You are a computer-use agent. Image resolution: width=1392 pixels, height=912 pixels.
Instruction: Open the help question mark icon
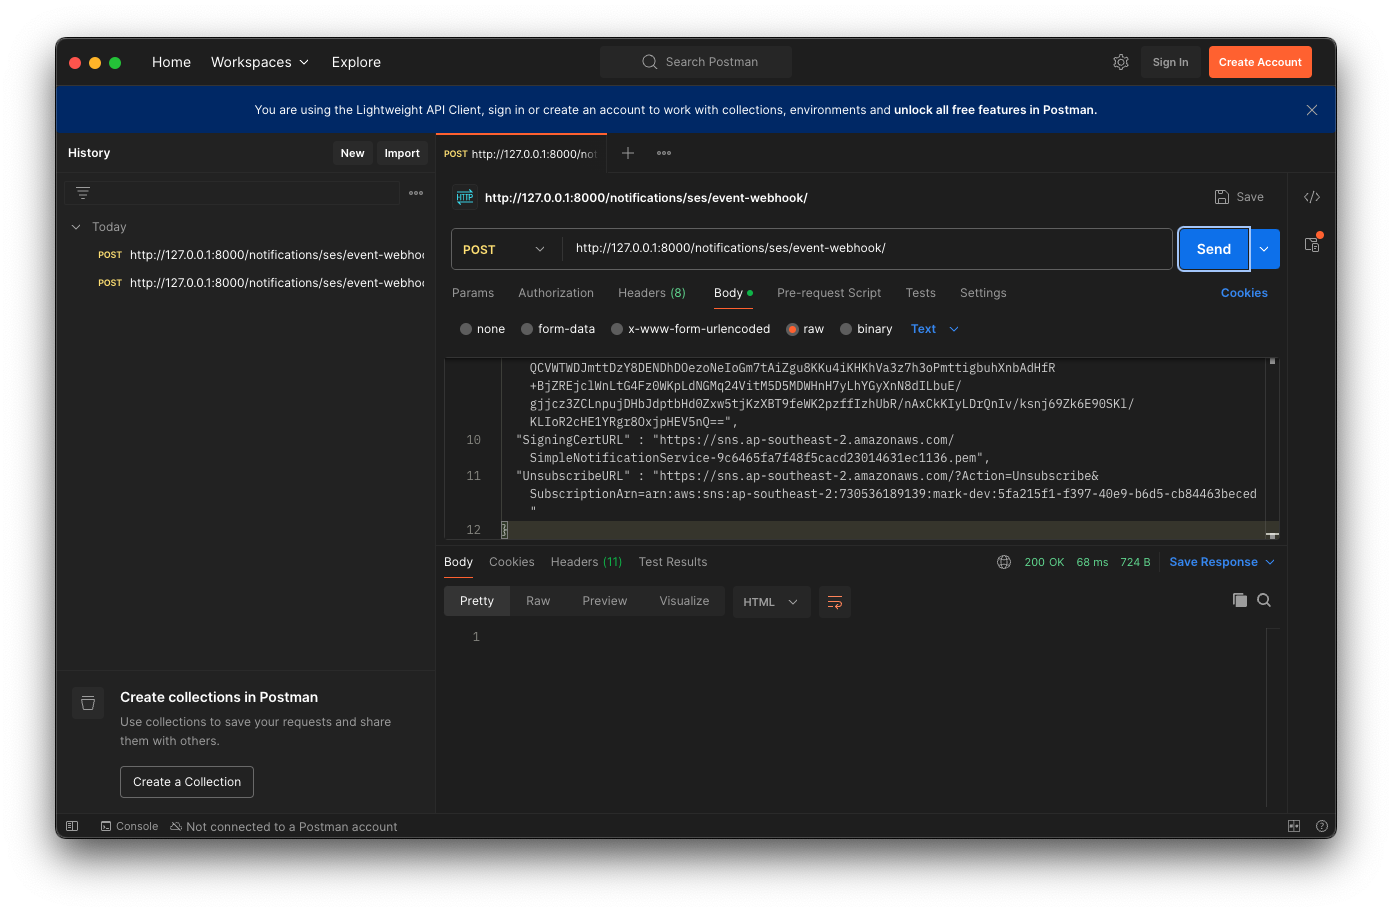[1321, 826]
